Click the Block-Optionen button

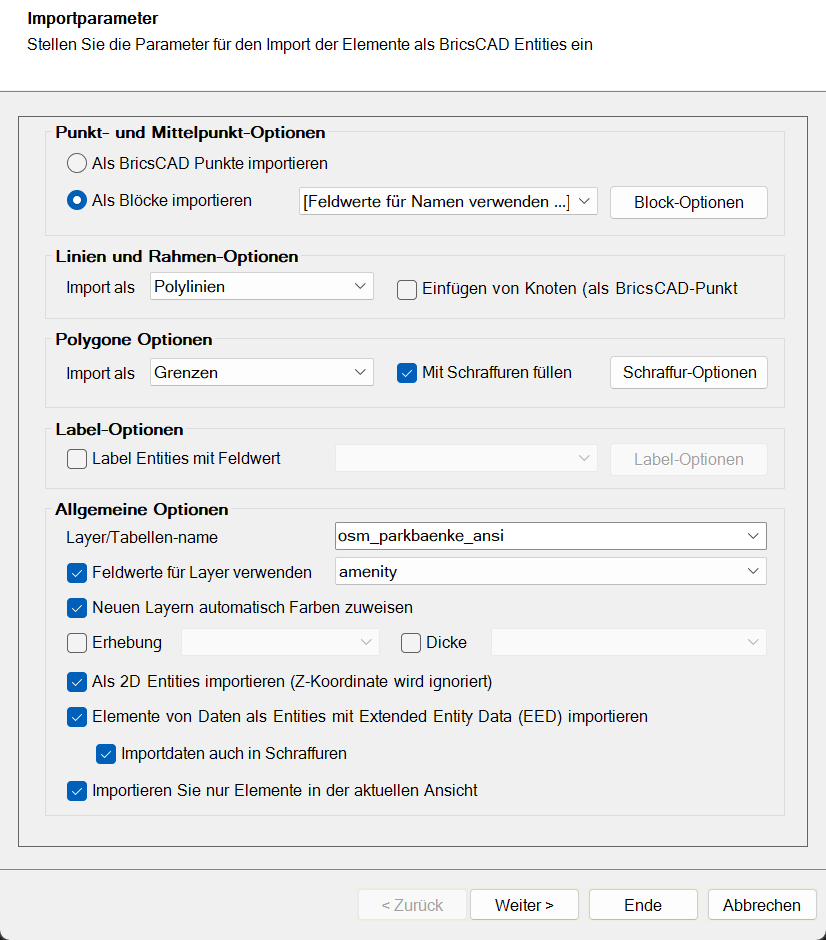[688, 202]
